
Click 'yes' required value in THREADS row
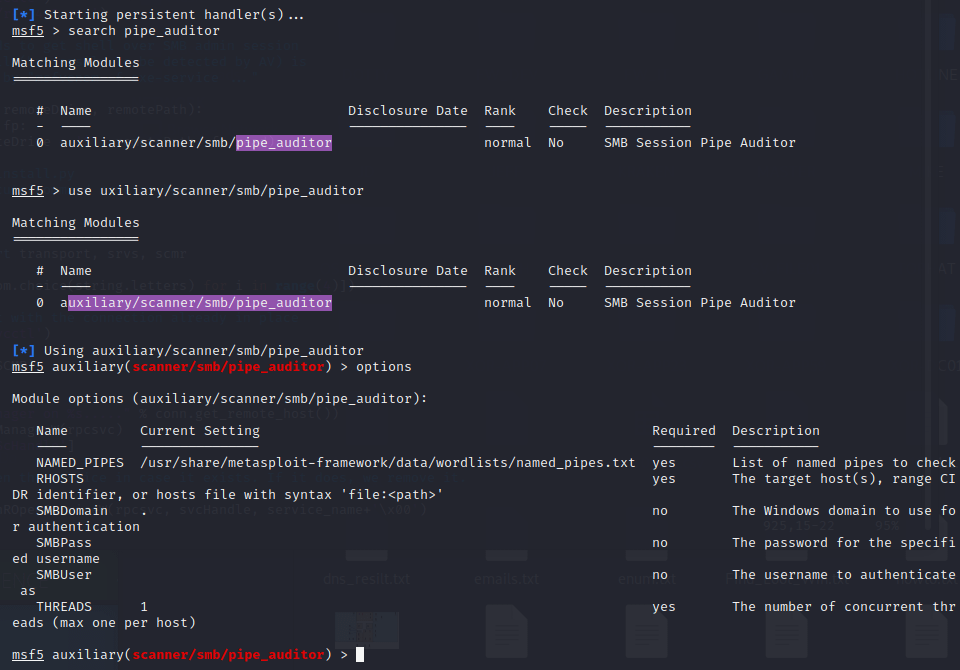point(664,606)
